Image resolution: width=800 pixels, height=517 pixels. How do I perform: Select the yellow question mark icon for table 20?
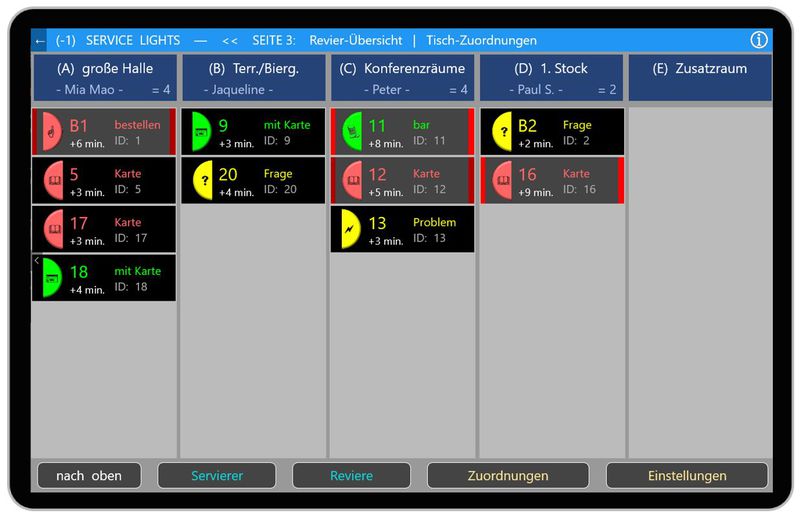coord(203,180)
